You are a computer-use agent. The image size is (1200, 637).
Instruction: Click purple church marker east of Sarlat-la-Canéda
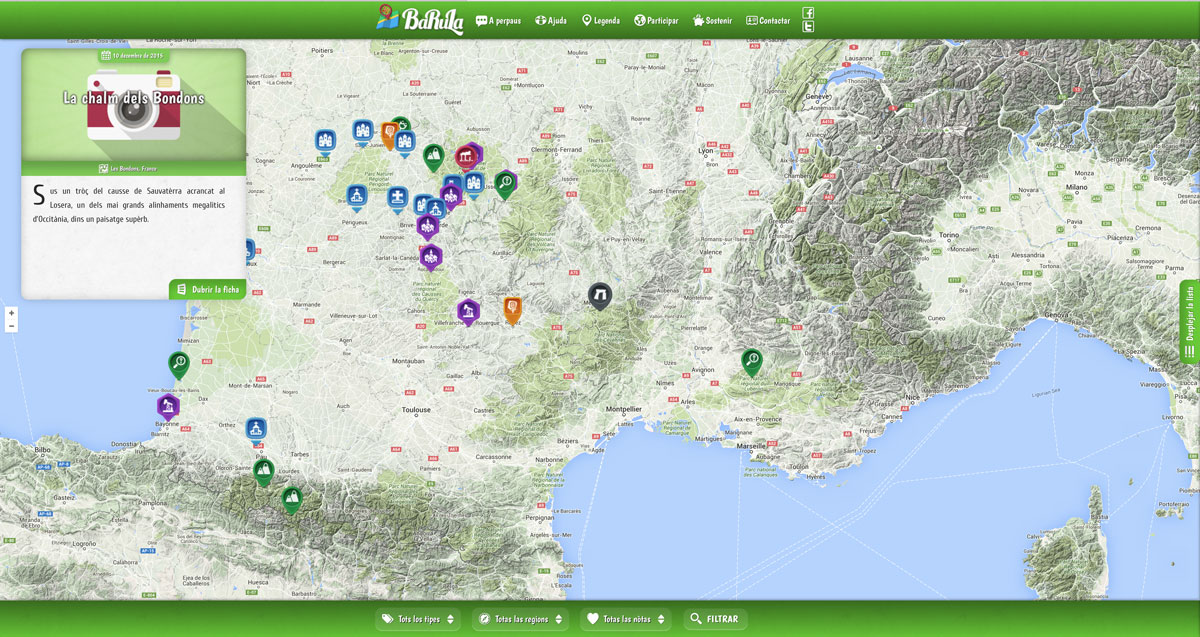431,257
